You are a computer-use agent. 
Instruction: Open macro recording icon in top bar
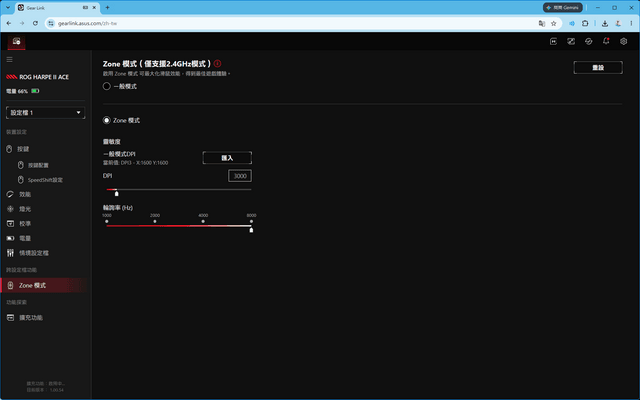[x=553, y=41]
